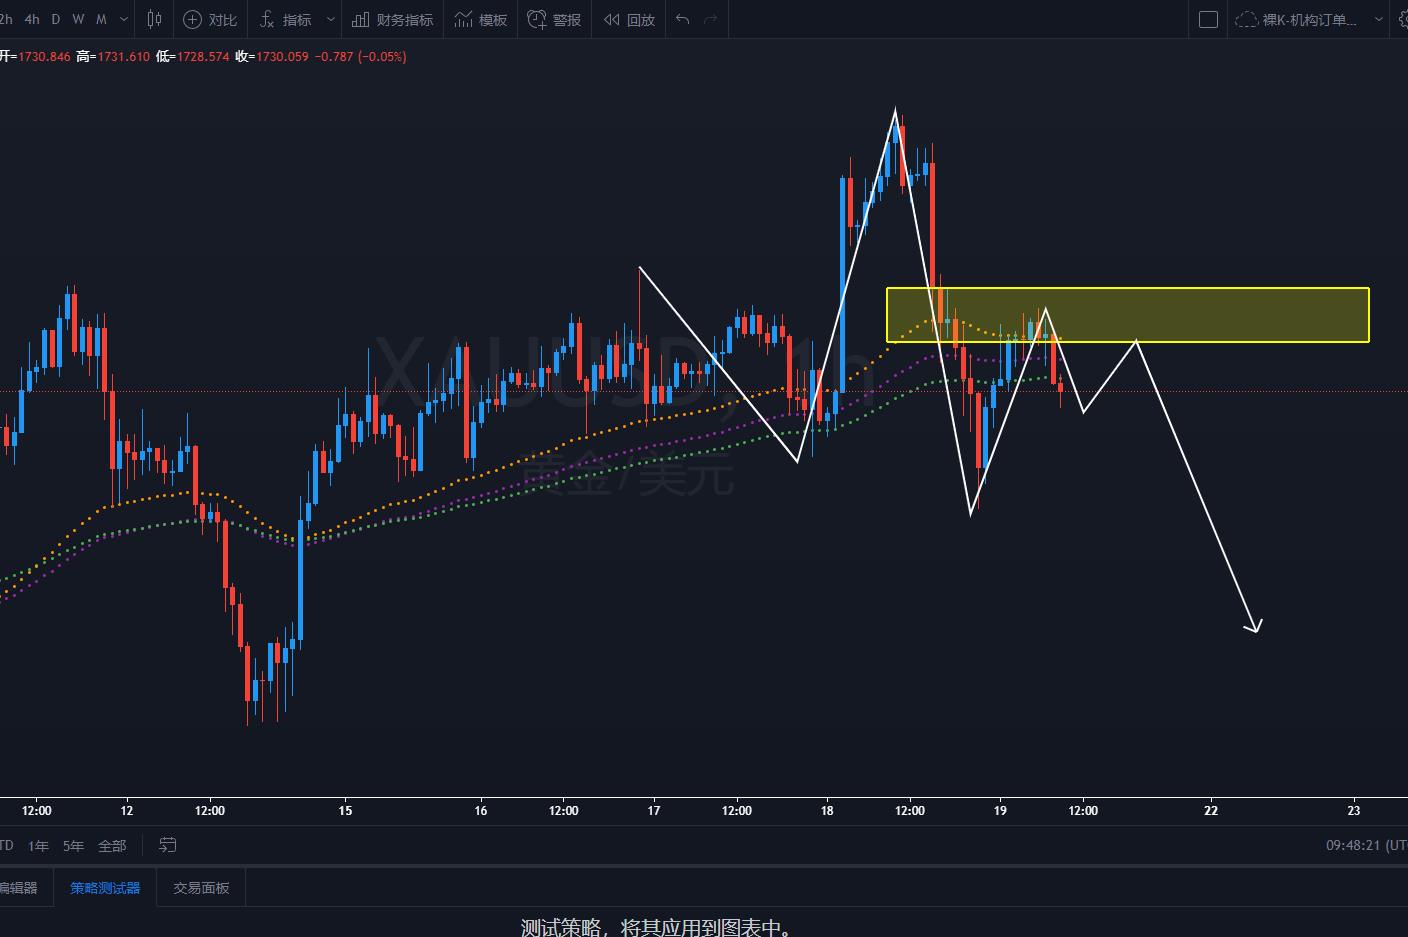
Task: Toggle the chart layout square button
Action: (x=1208, y=19)
